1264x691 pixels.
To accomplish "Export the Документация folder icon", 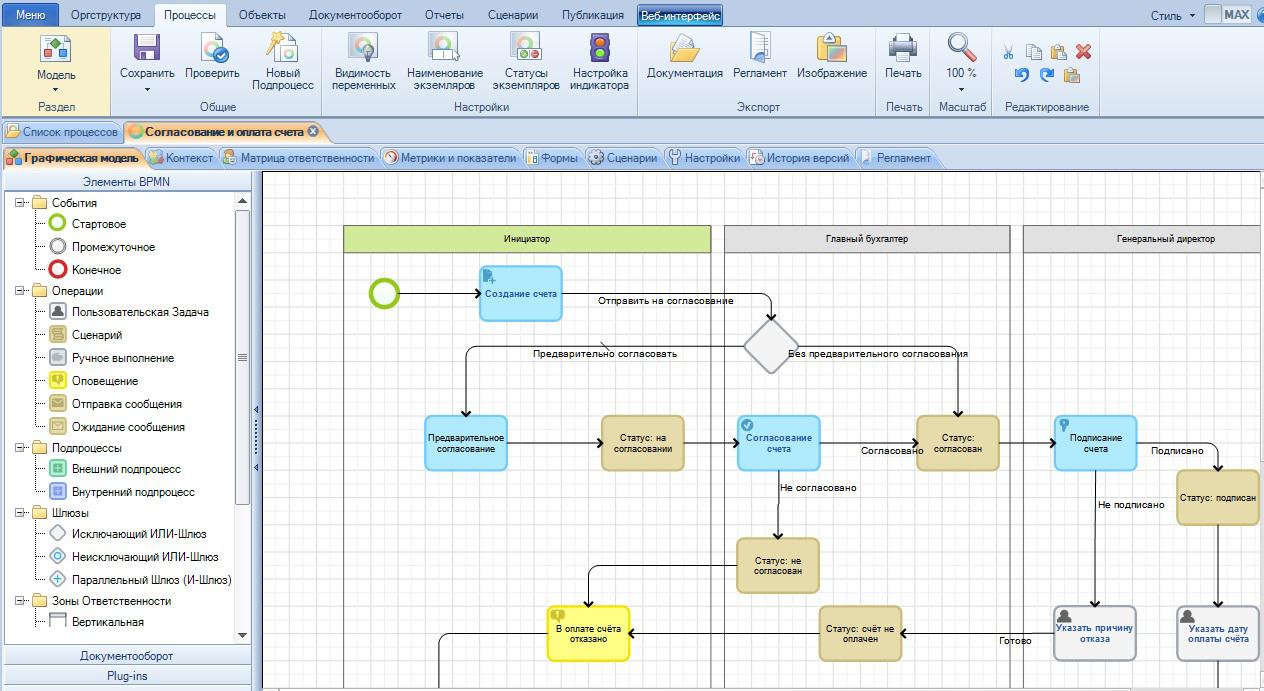I will 684,50.
